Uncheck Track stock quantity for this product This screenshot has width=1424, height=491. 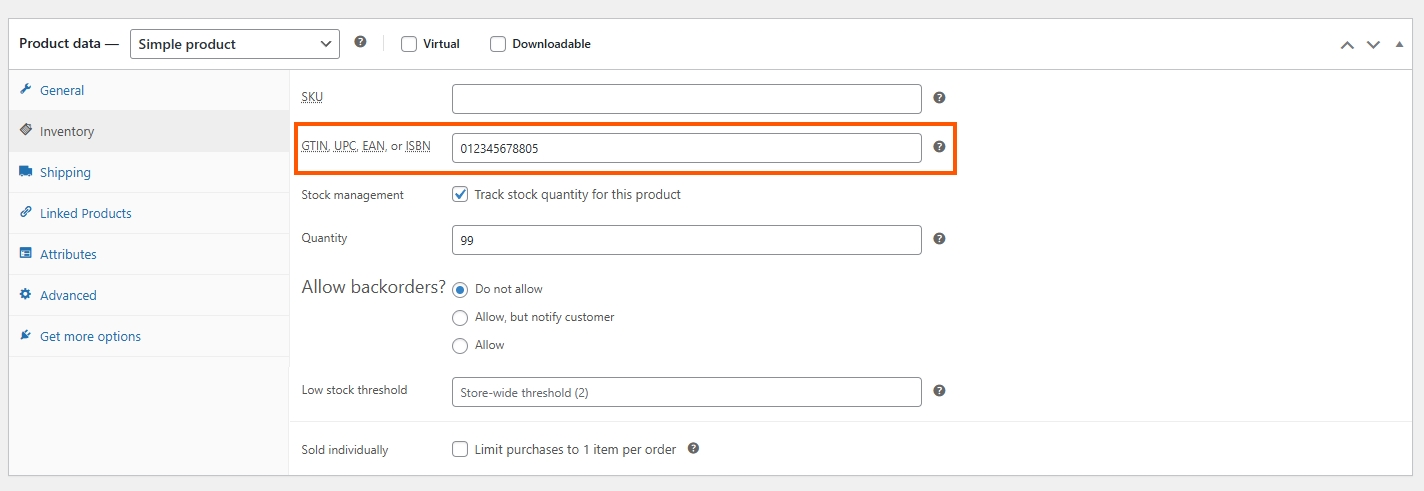click(x=460, y=195)
